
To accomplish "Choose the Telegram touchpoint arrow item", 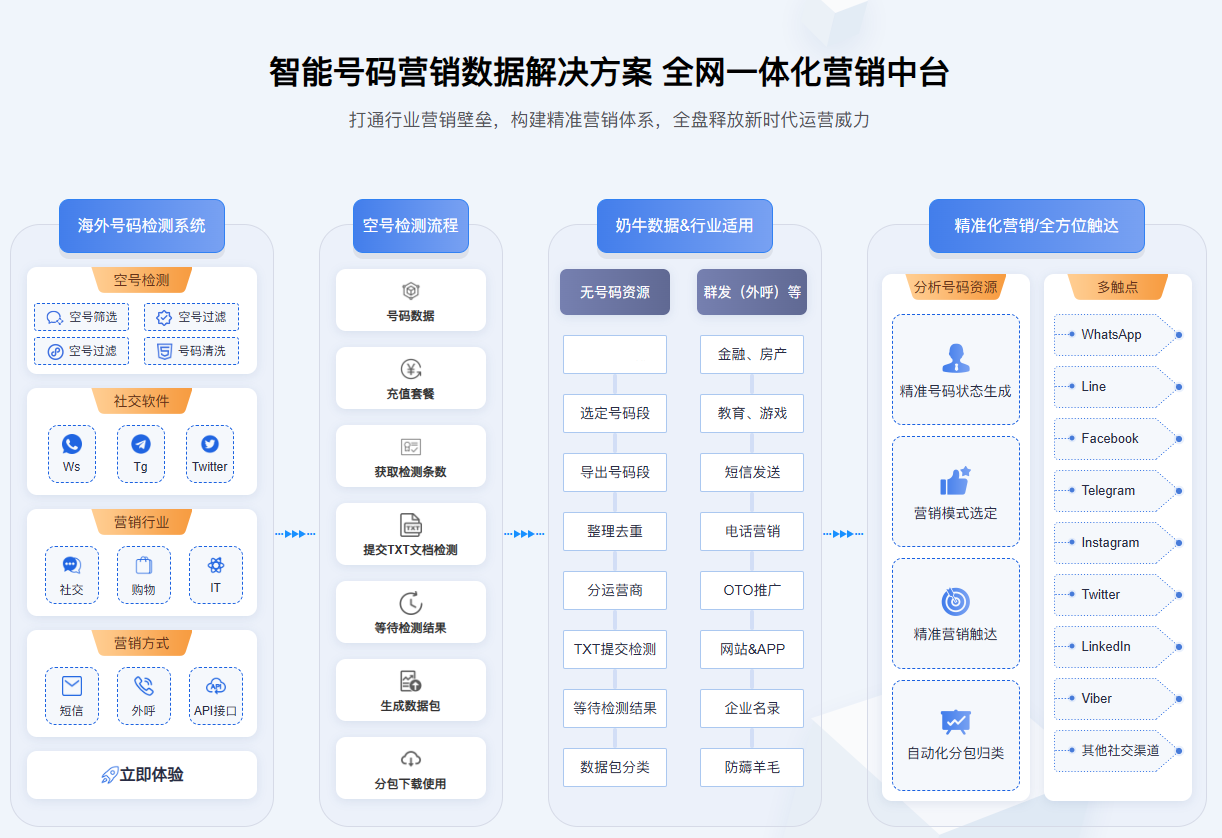I will [1115, 491].
